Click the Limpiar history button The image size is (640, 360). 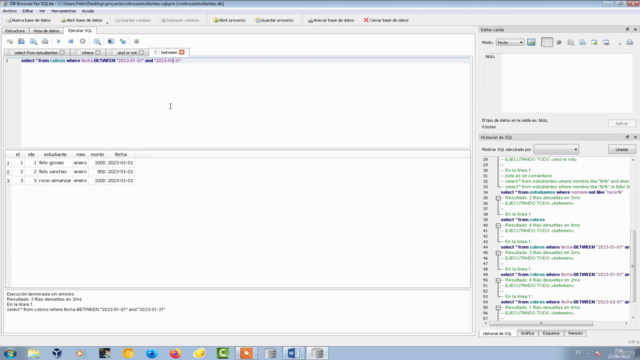pos(622,149)
